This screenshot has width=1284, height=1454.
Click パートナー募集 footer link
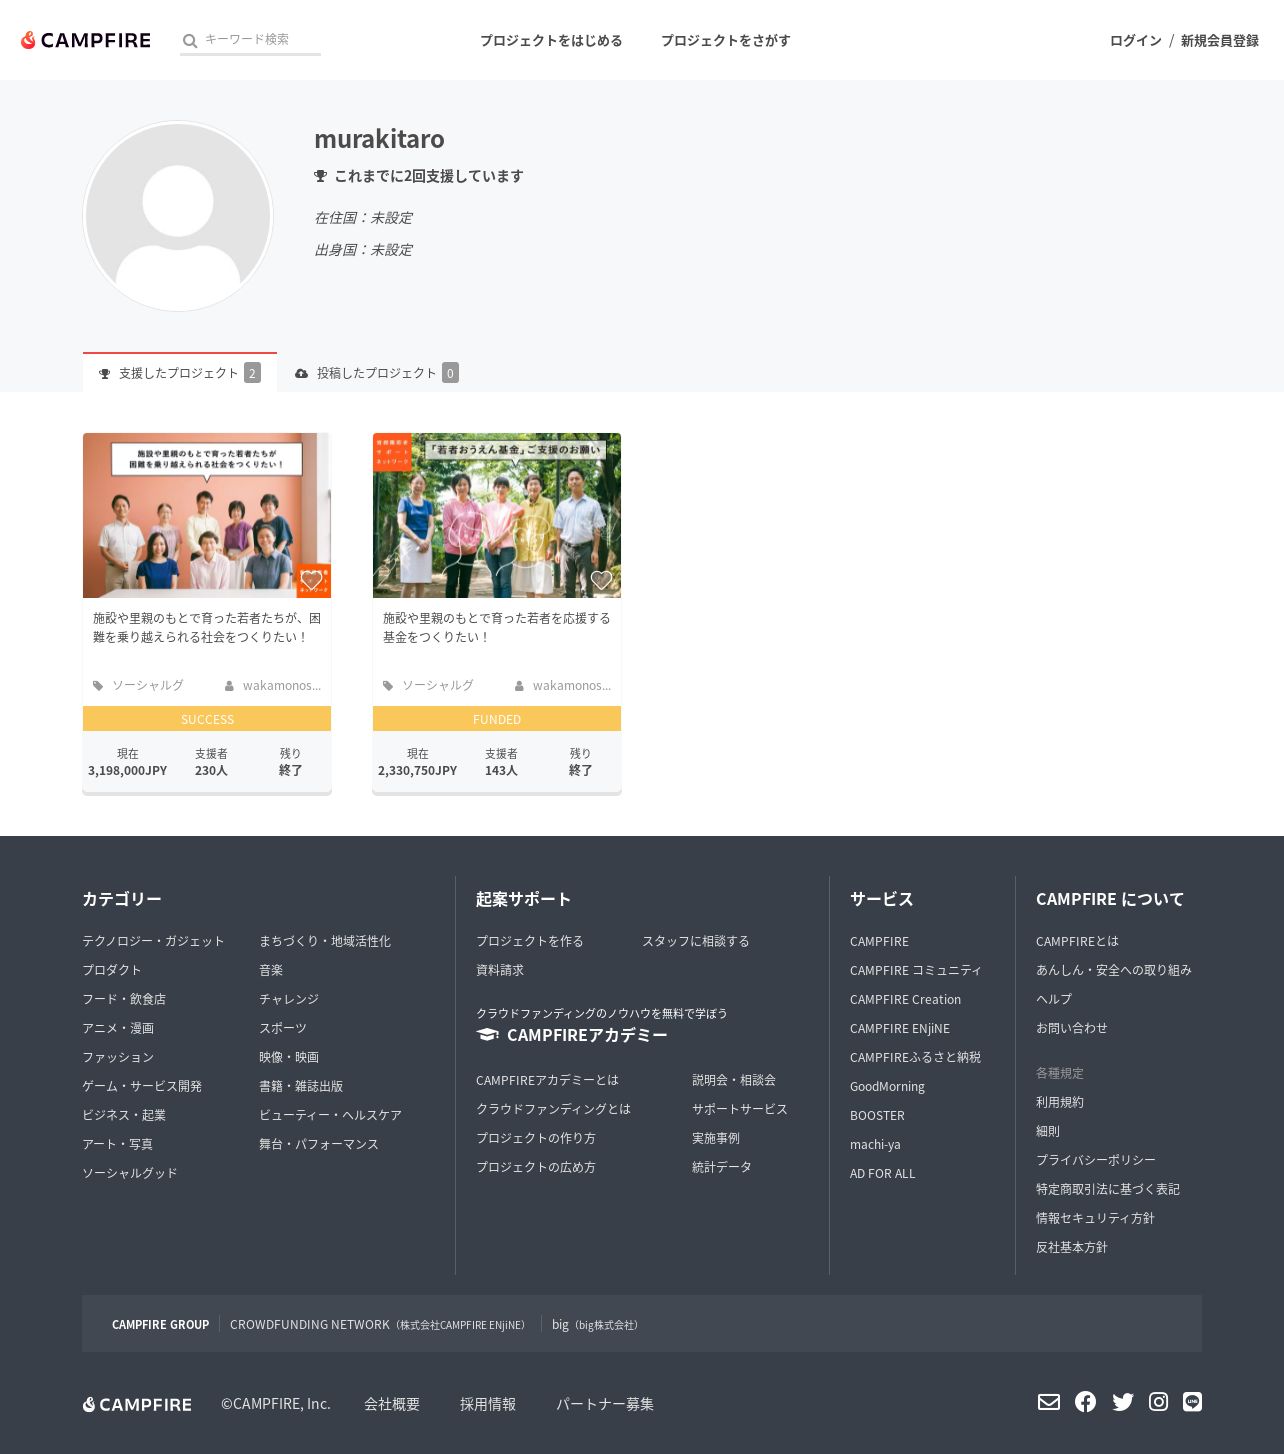click(605, 1404)
